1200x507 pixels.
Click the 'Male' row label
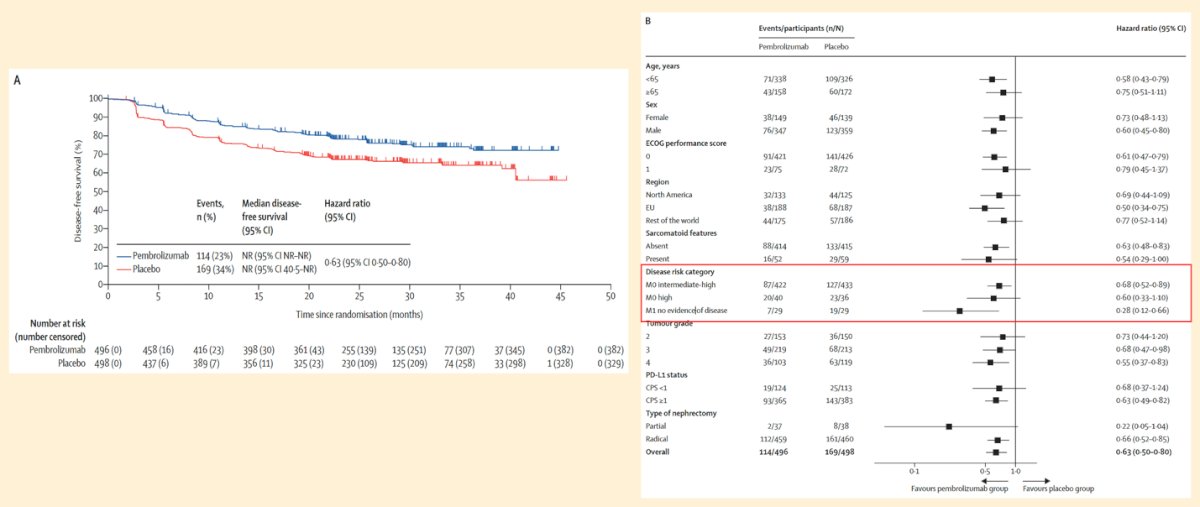click(653, 130)
